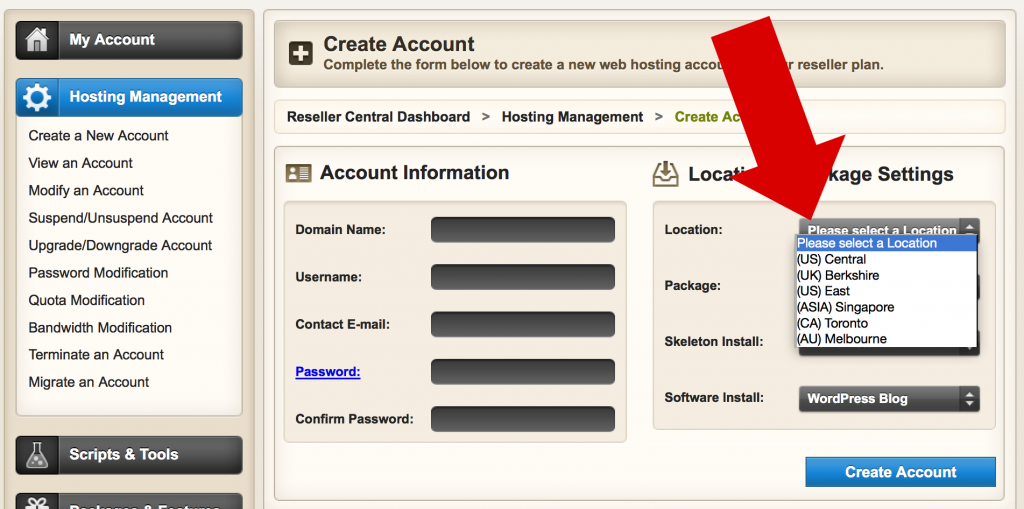Click the Scripts & Tools flask icon
The height and width of the screenshot is (509, 1024).
coord(37,455)
